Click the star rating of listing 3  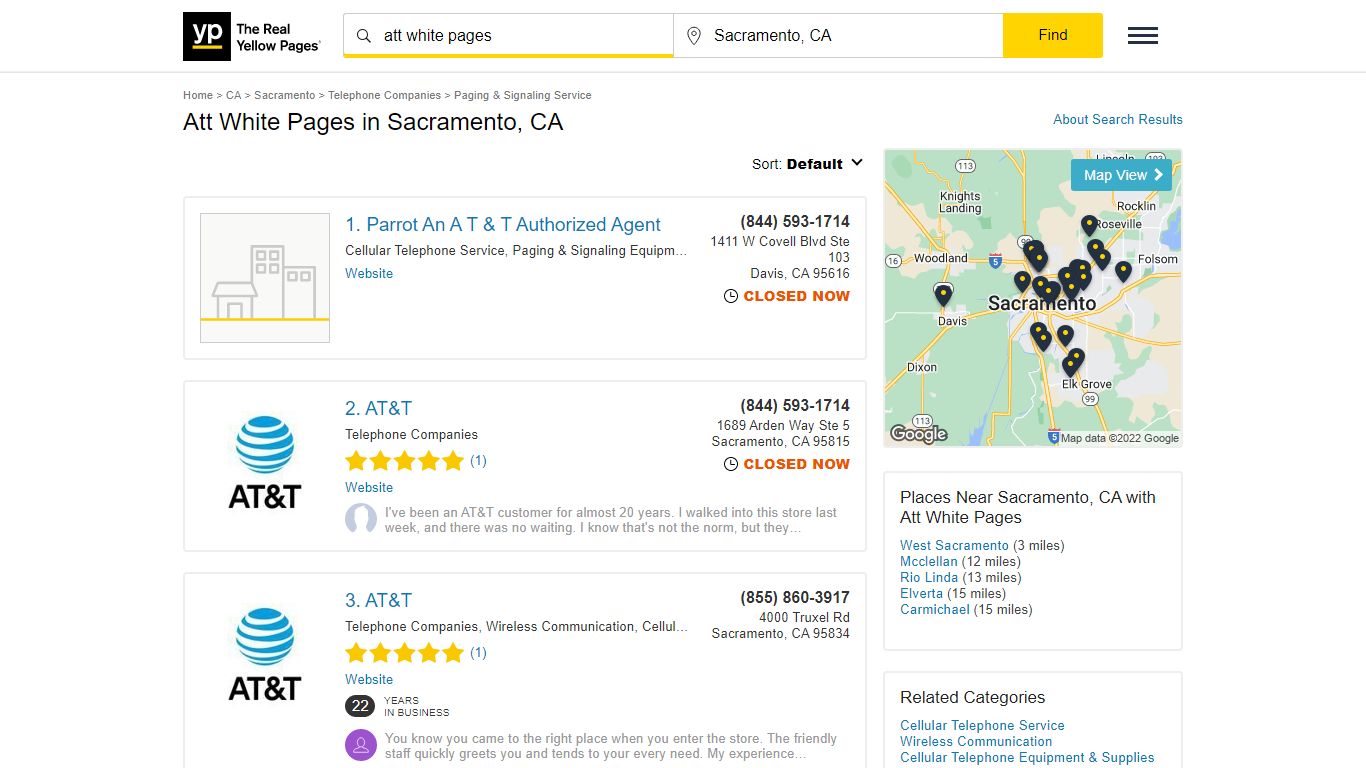(x=405, y=653)
